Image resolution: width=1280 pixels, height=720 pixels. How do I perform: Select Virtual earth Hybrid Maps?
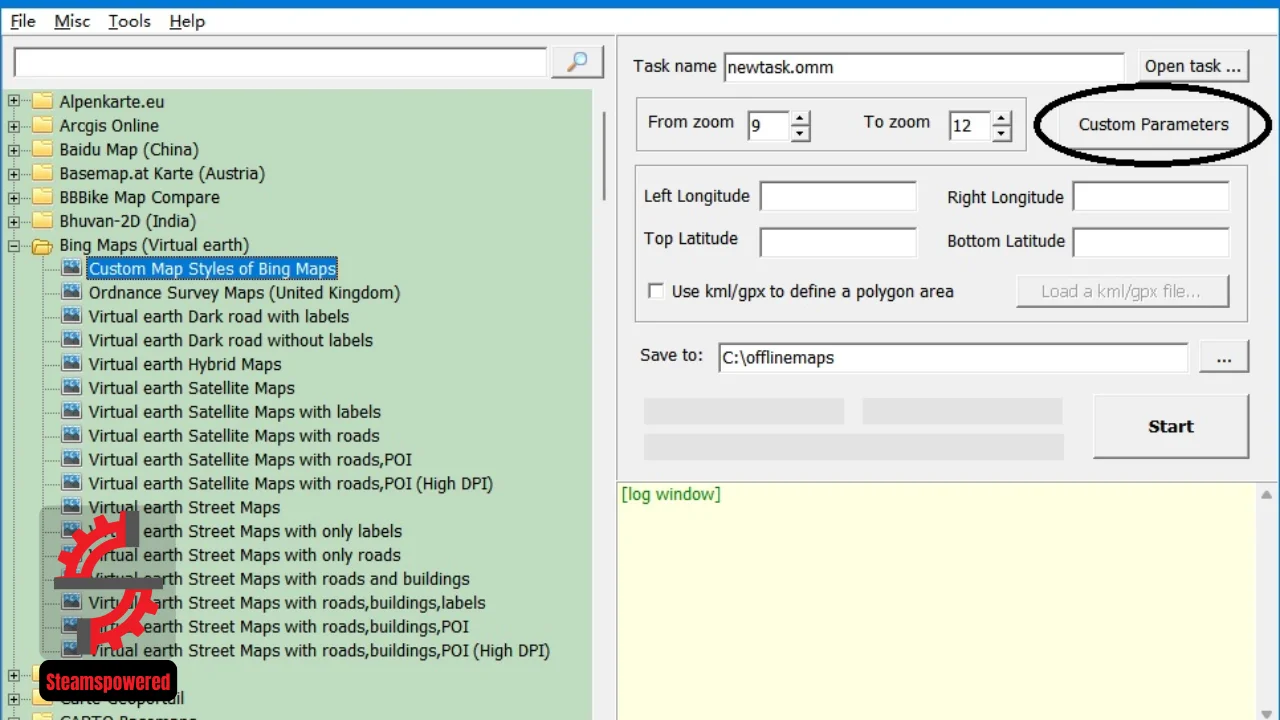pos(185,364)
